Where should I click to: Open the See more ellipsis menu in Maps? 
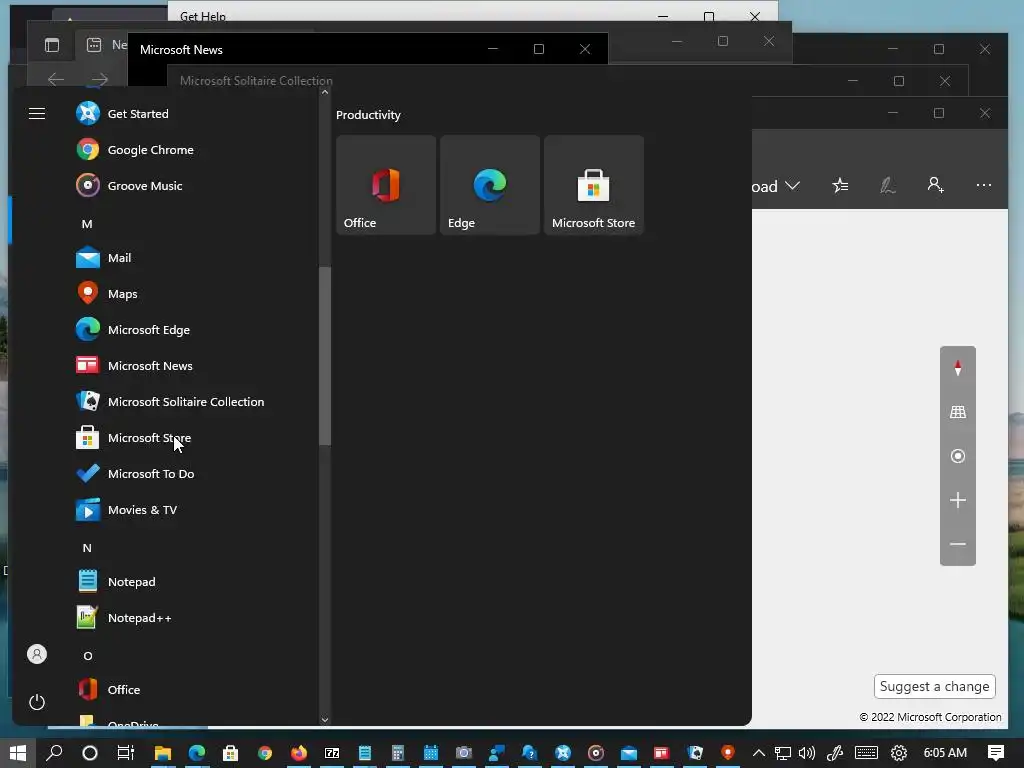984,185
